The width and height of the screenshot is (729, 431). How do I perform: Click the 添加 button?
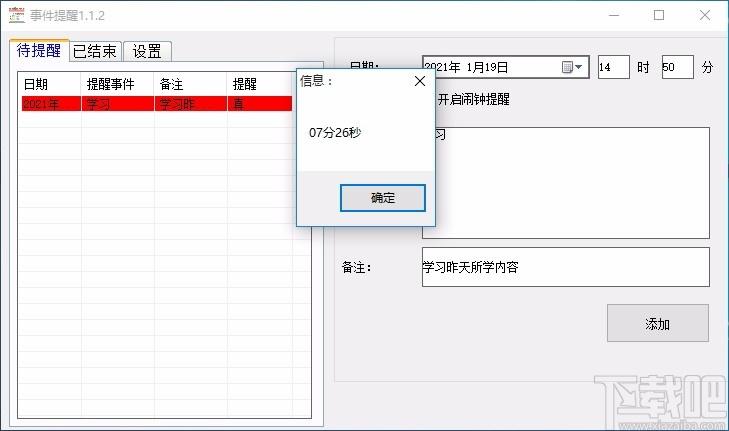coord(658,324)
